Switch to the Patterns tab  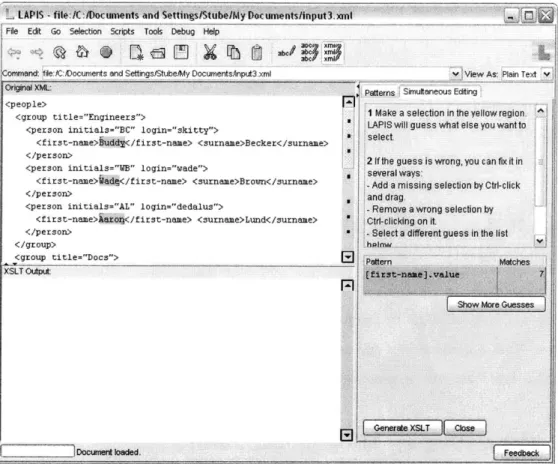click(379, 93)
